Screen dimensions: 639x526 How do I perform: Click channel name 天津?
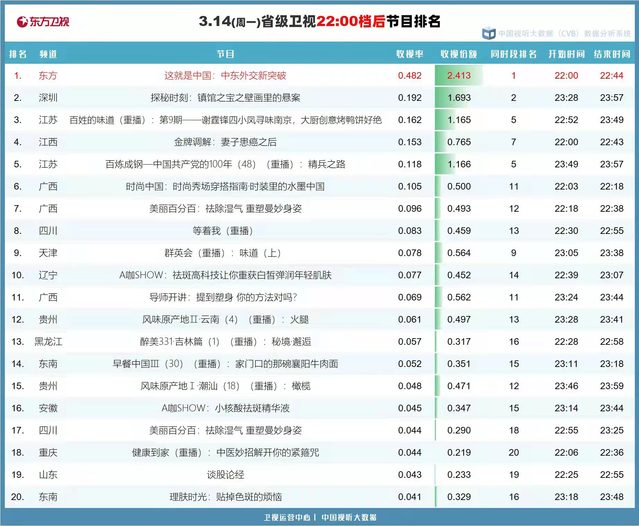(x=48, y=253)
